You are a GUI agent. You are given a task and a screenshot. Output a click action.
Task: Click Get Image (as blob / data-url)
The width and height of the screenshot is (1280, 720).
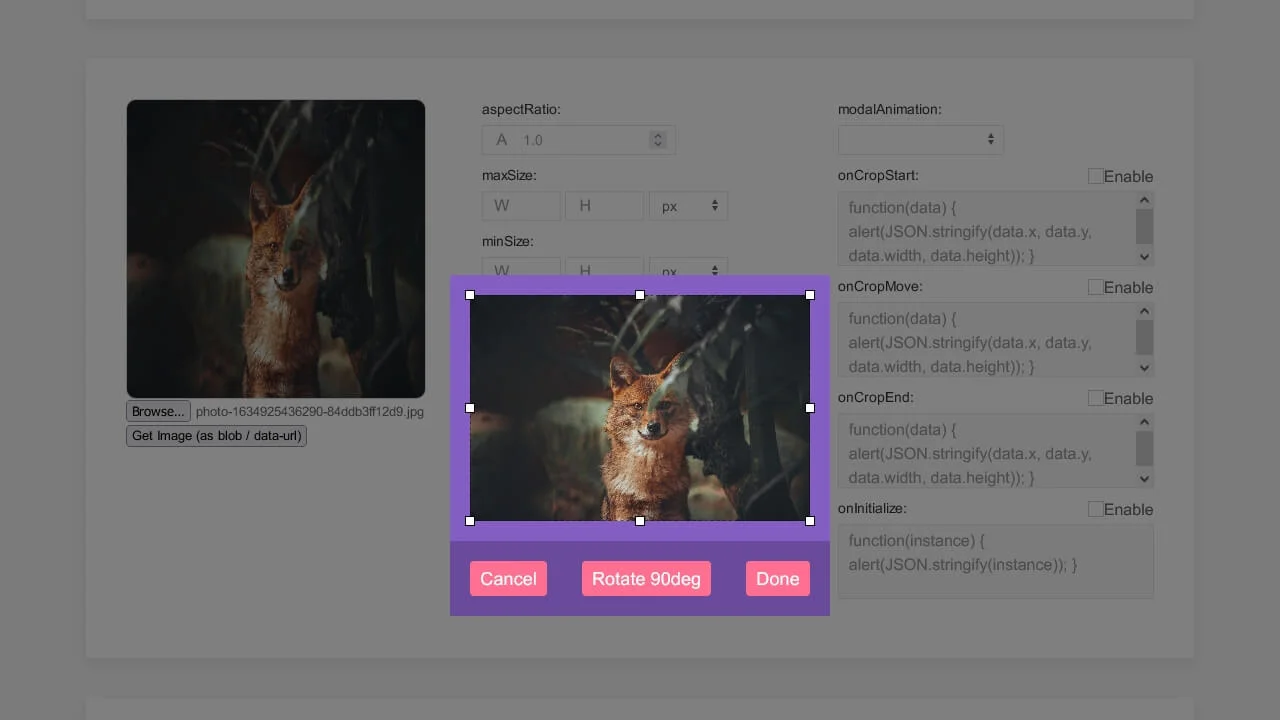[x=215, y=435]
